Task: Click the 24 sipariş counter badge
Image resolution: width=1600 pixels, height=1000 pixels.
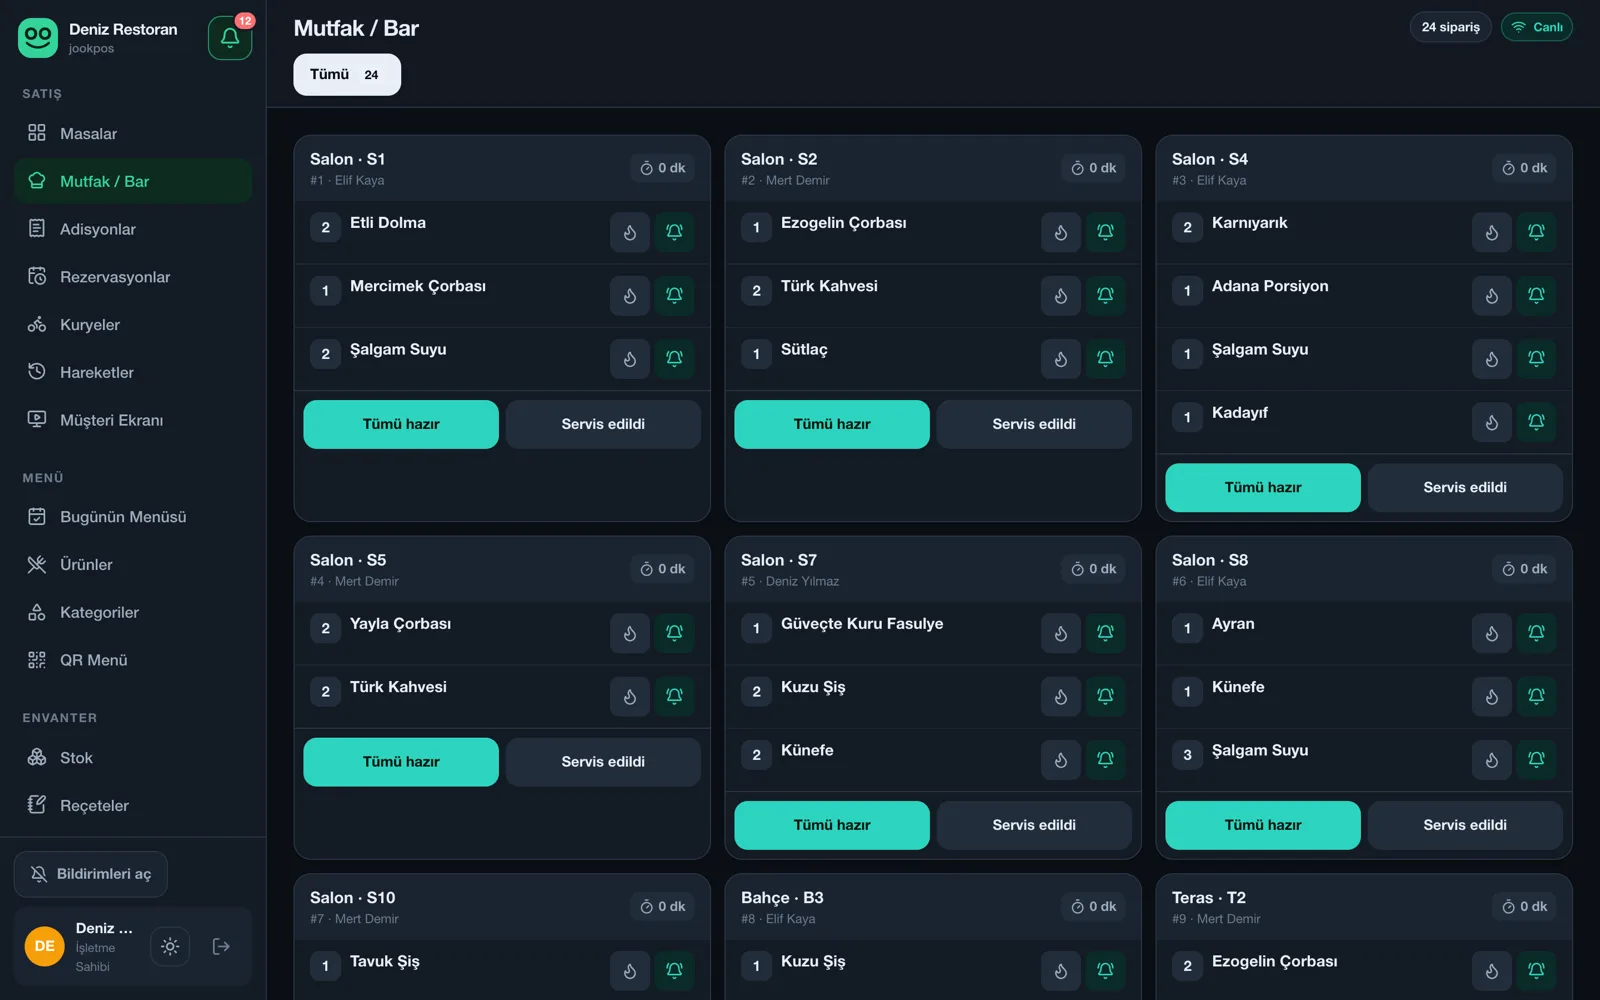Action: [x=1451, y=27]
